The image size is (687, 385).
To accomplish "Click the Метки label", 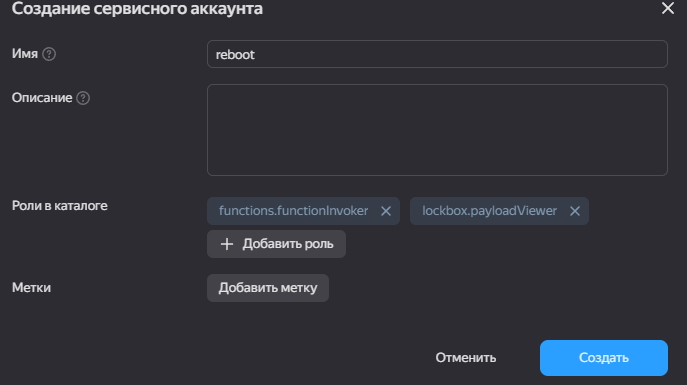I will 31,288.
